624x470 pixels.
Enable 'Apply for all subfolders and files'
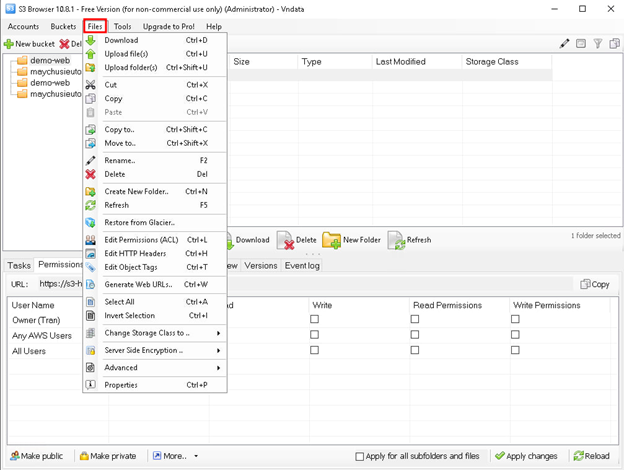point(360,457)
